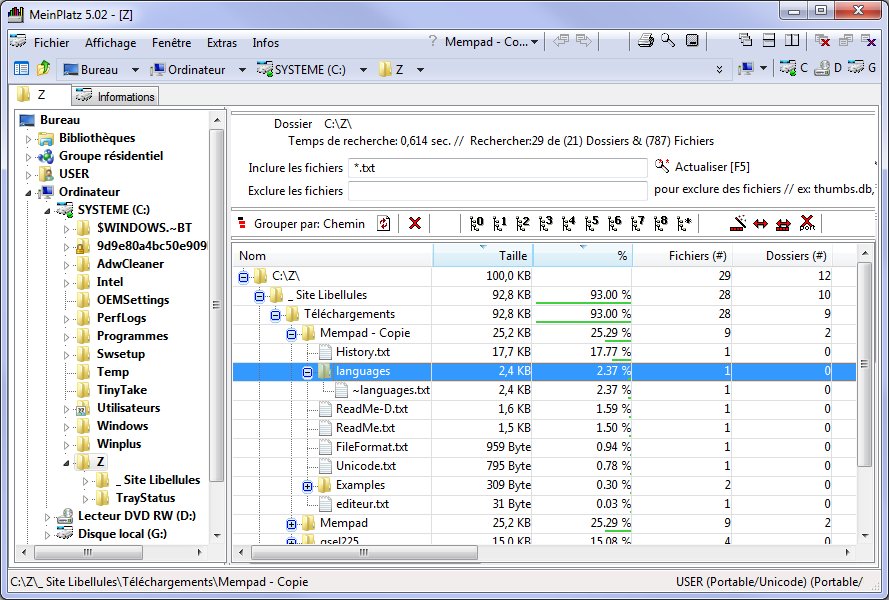Collapse the Mempad - Copie folder node

(291, 334)
